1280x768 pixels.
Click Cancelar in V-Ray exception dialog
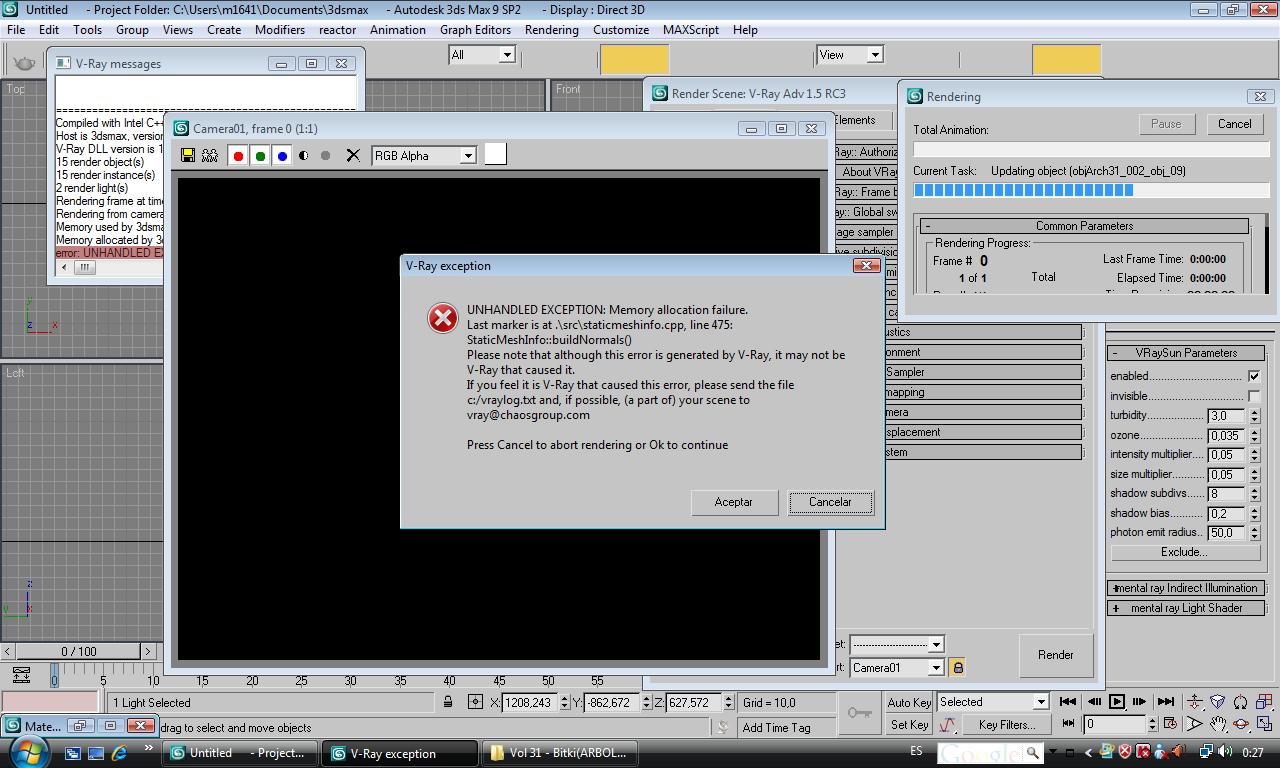pos(830,502)
